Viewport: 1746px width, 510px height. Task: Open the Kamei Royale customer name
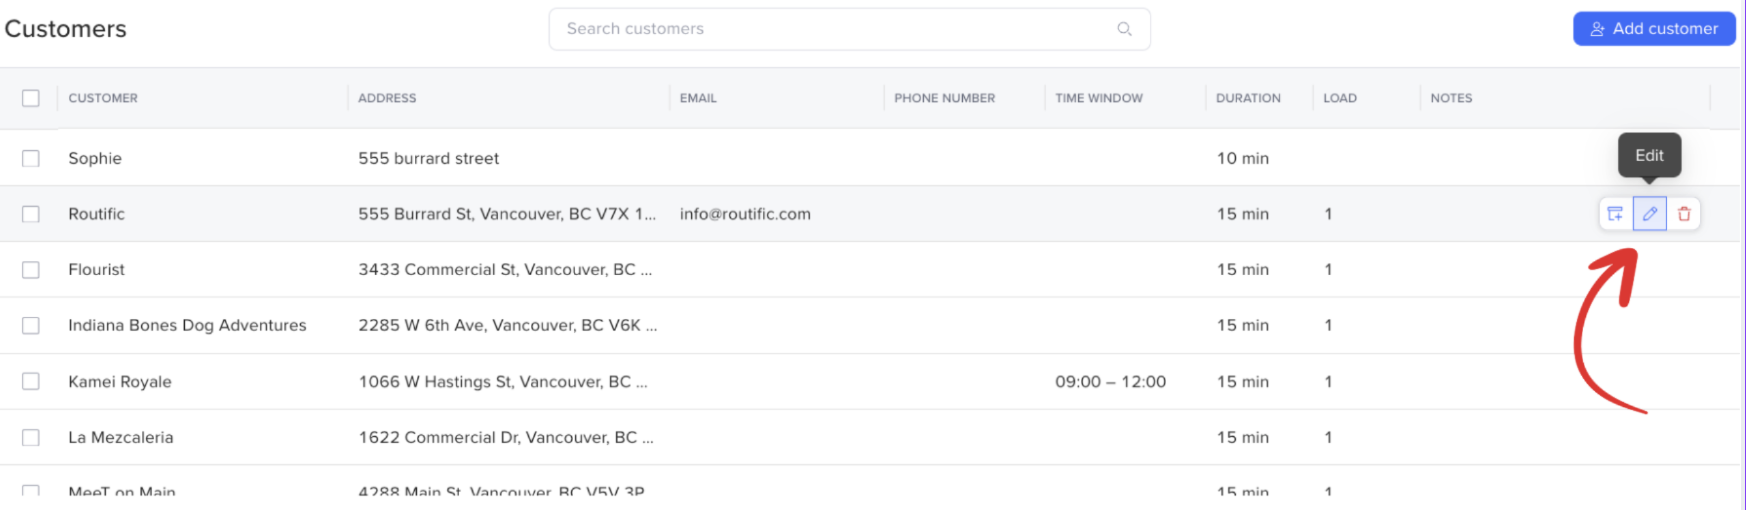(x=120, y=382)
